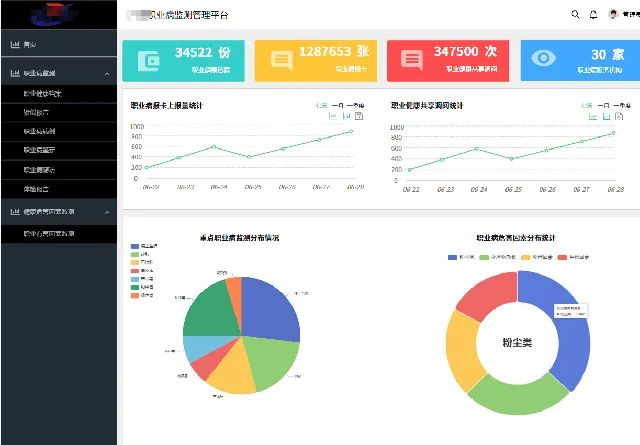Screen dimensions: 640x445
Task: Click the chat icon on the red card
Action: coord(411,59)
